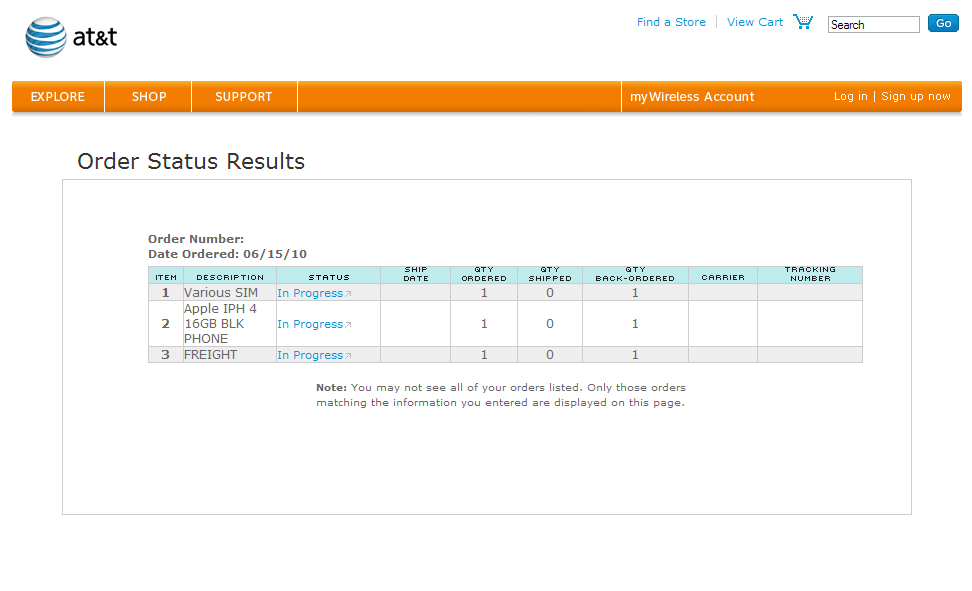Click item number 2 cell
This screenshot has height=591, width=972.
[x=166, y=324]
